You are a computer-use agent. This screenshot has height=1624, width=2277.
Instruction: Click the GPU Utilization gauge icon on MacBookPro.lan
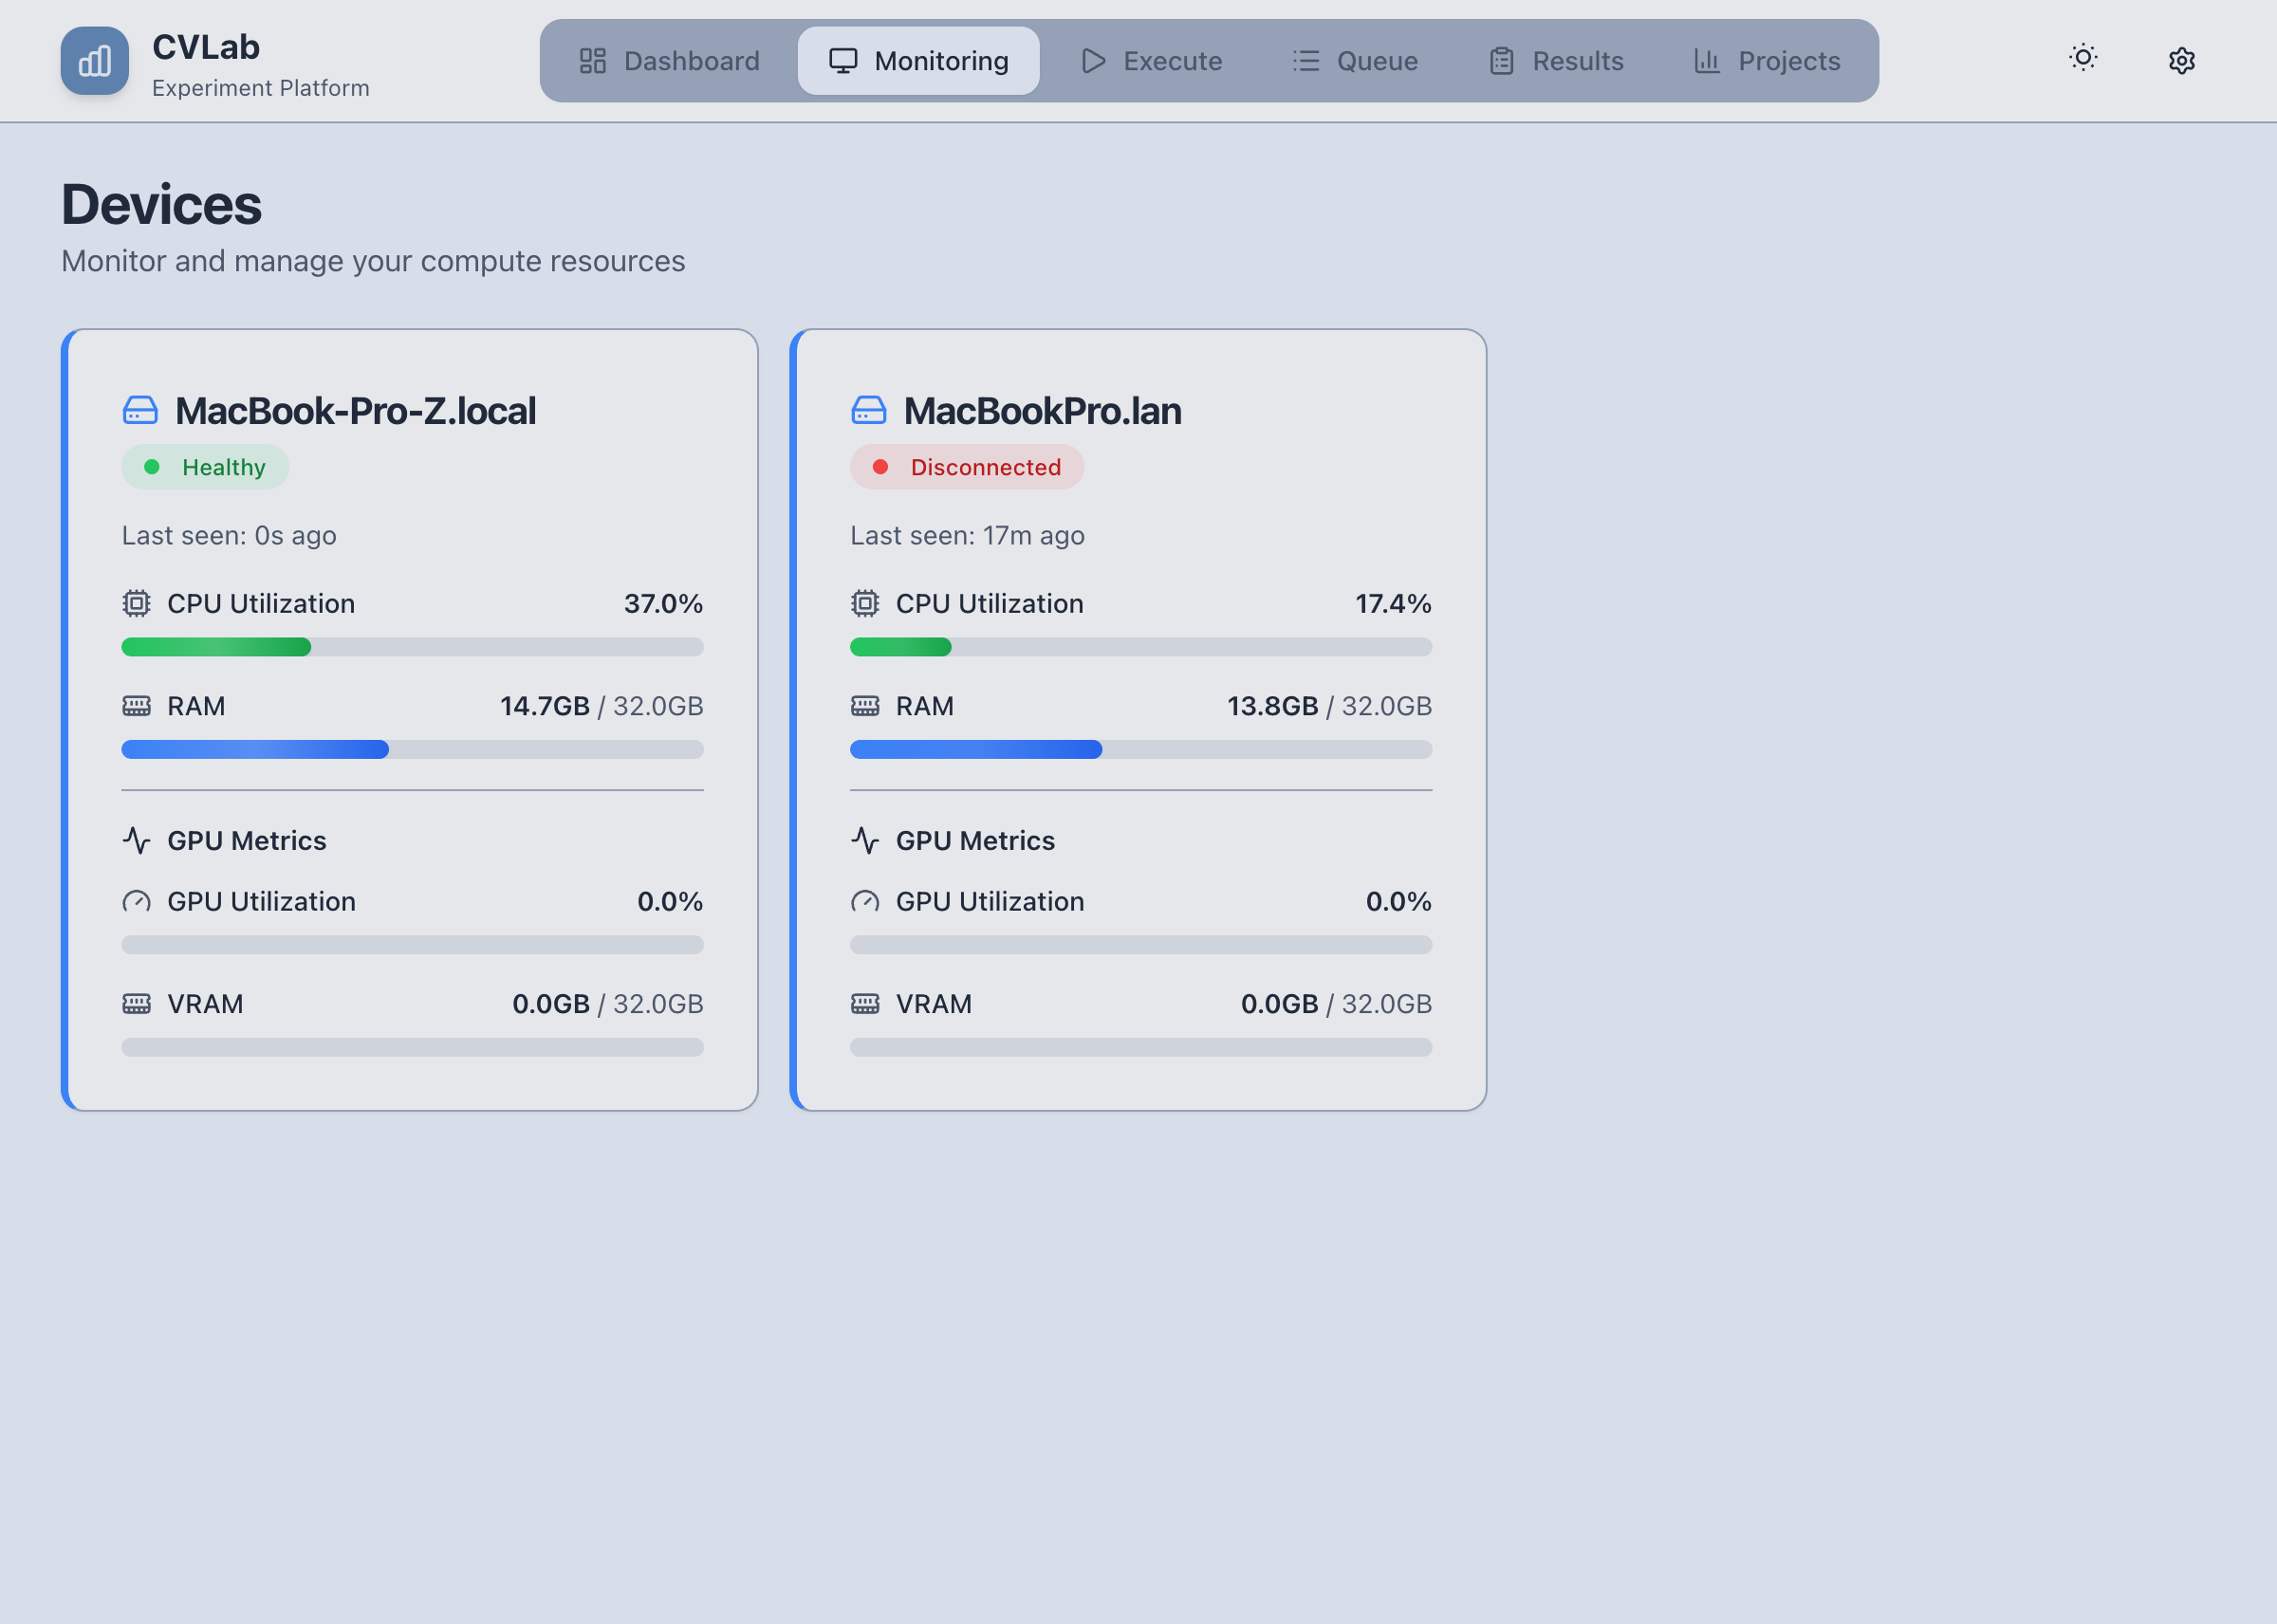coord(865,902)
